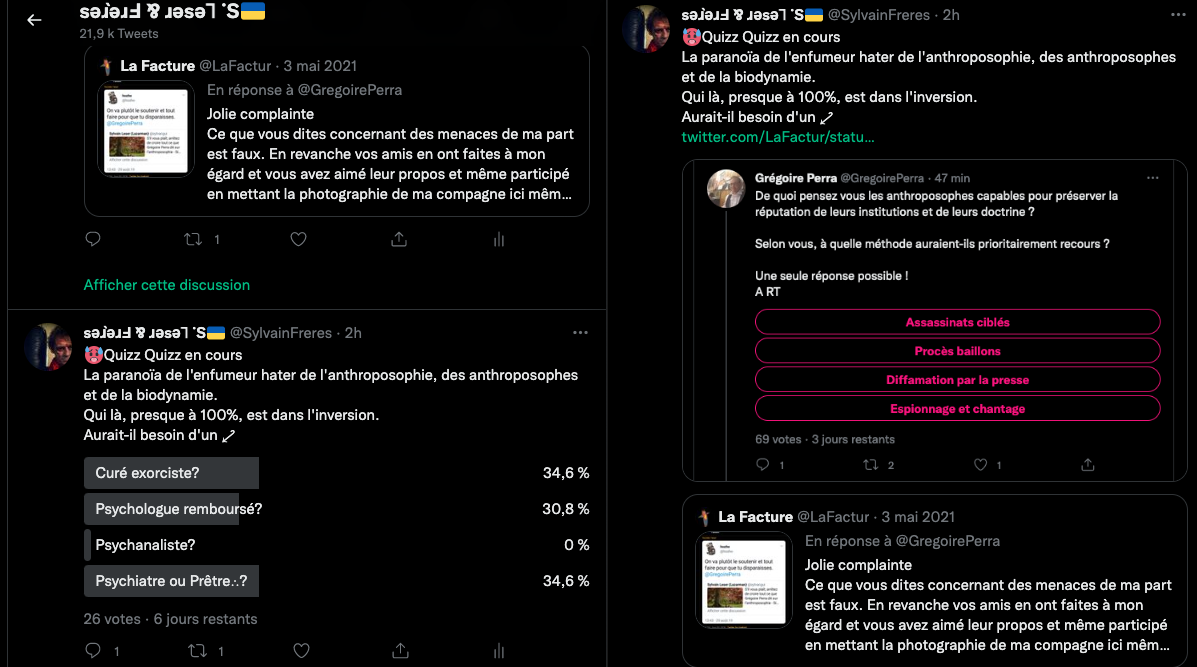Click the 'Curé exorciste?' poll result bar

171,473
